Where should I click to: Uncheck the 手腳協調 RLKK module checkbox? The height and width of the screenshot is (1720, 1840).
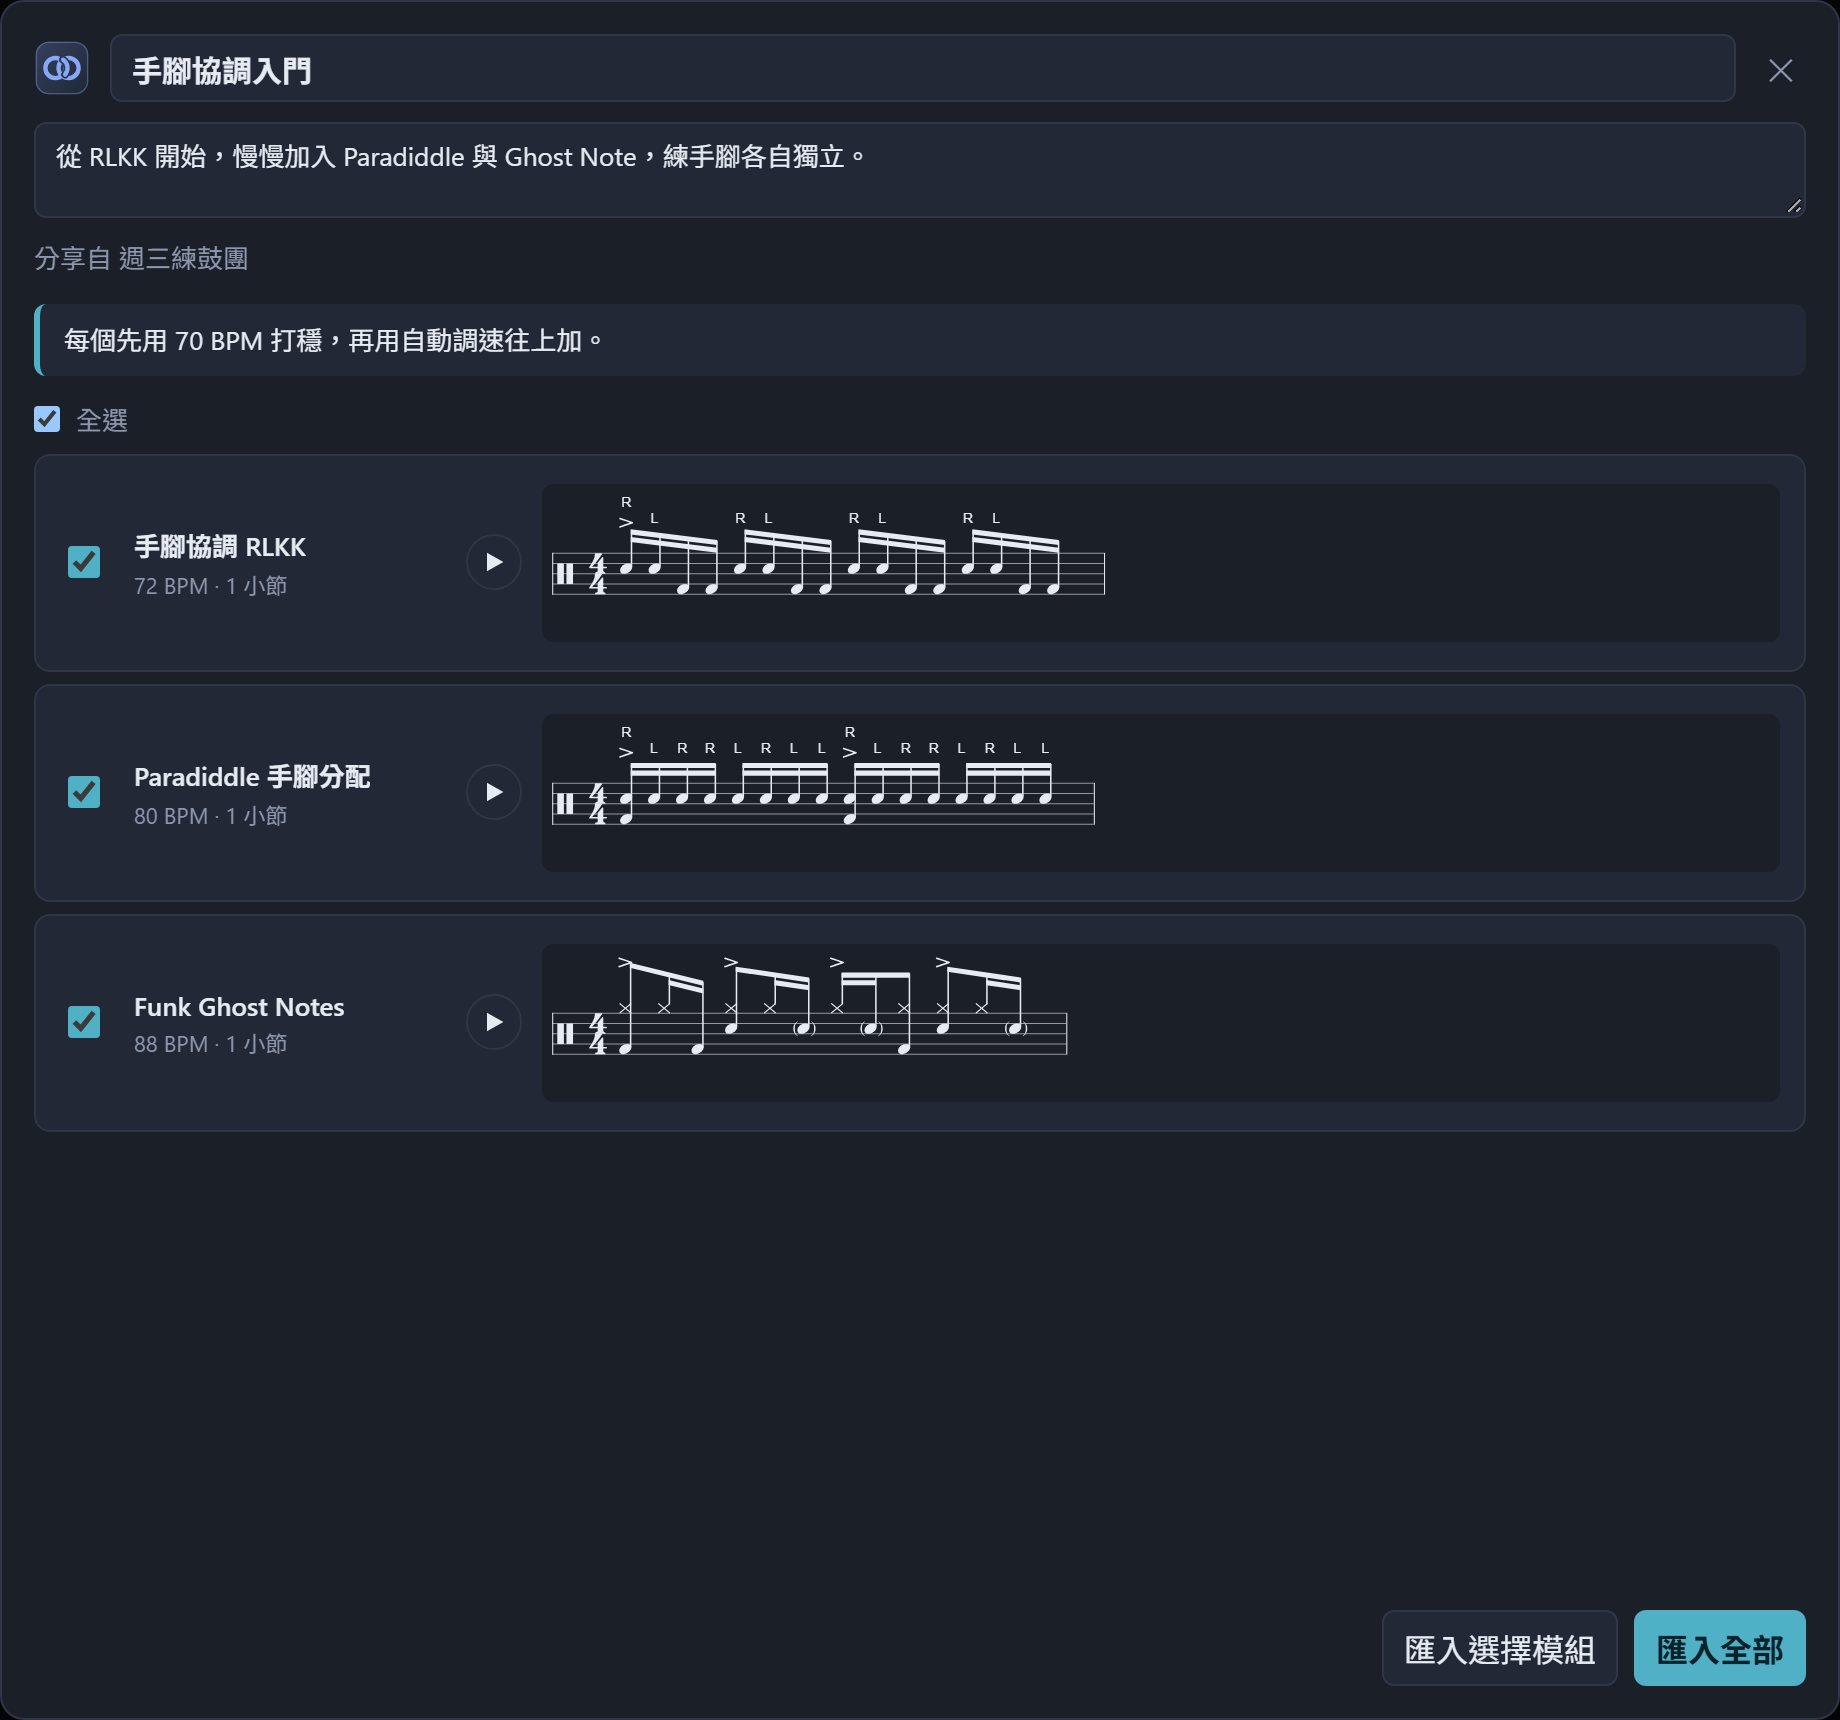(84, 562)
